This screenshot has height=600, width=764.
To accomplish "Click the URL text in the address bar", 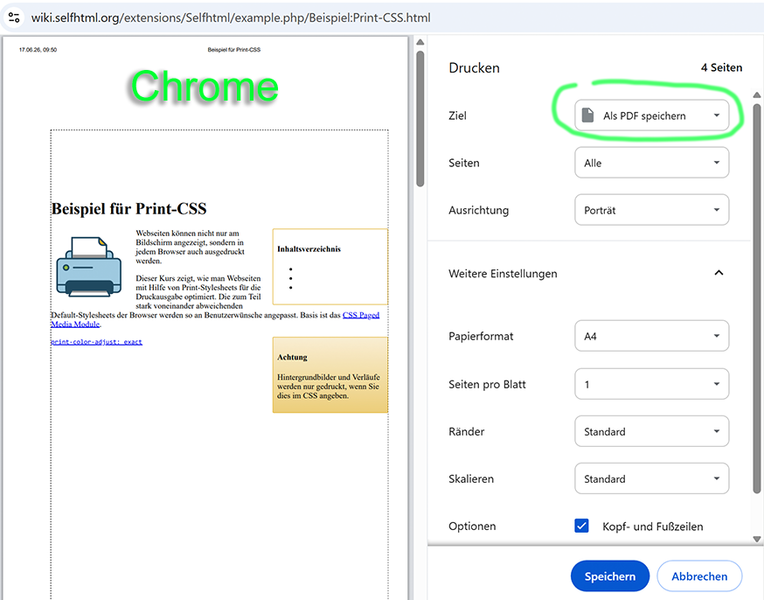I will [230, 18].
